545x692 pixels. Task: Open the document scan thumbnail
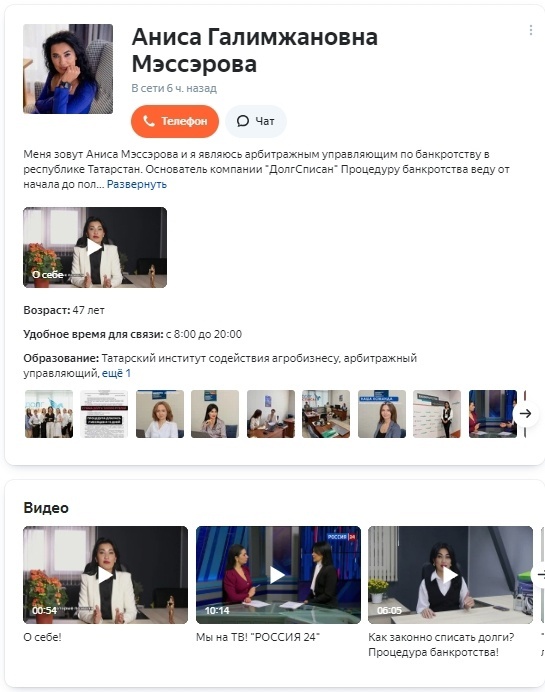[x=104, y=414]
